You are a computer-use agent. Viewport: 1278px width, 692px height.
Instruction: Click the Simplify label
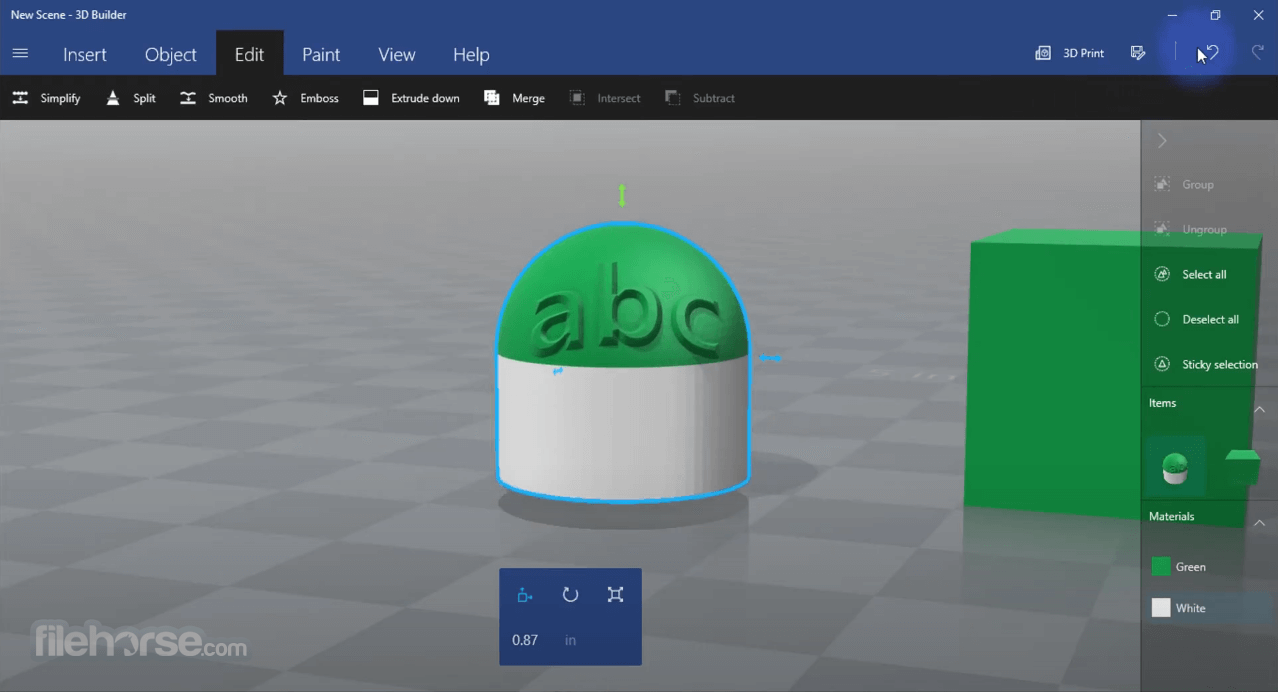tap(60, 98)
